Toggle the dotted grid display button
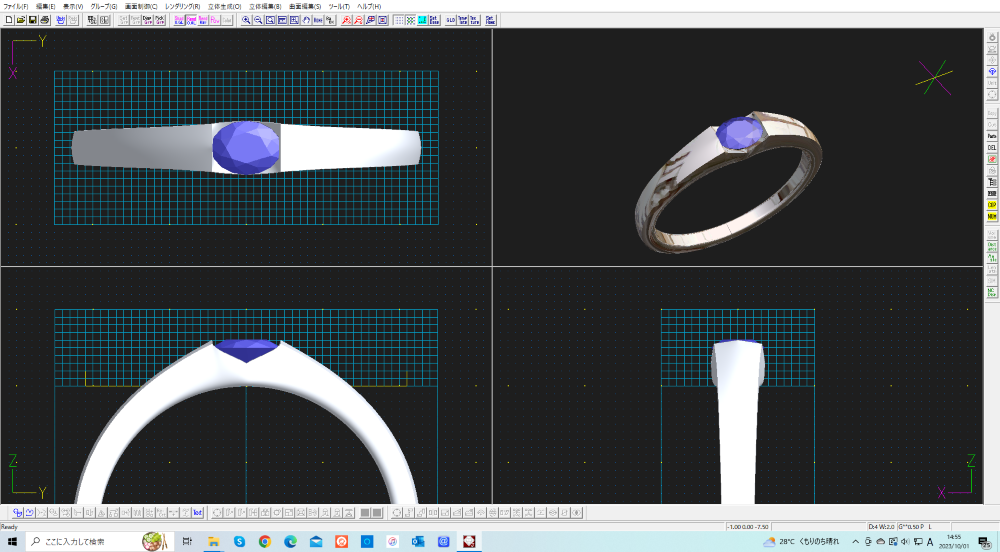1000x552 pixels. click(x=399, y=20)
